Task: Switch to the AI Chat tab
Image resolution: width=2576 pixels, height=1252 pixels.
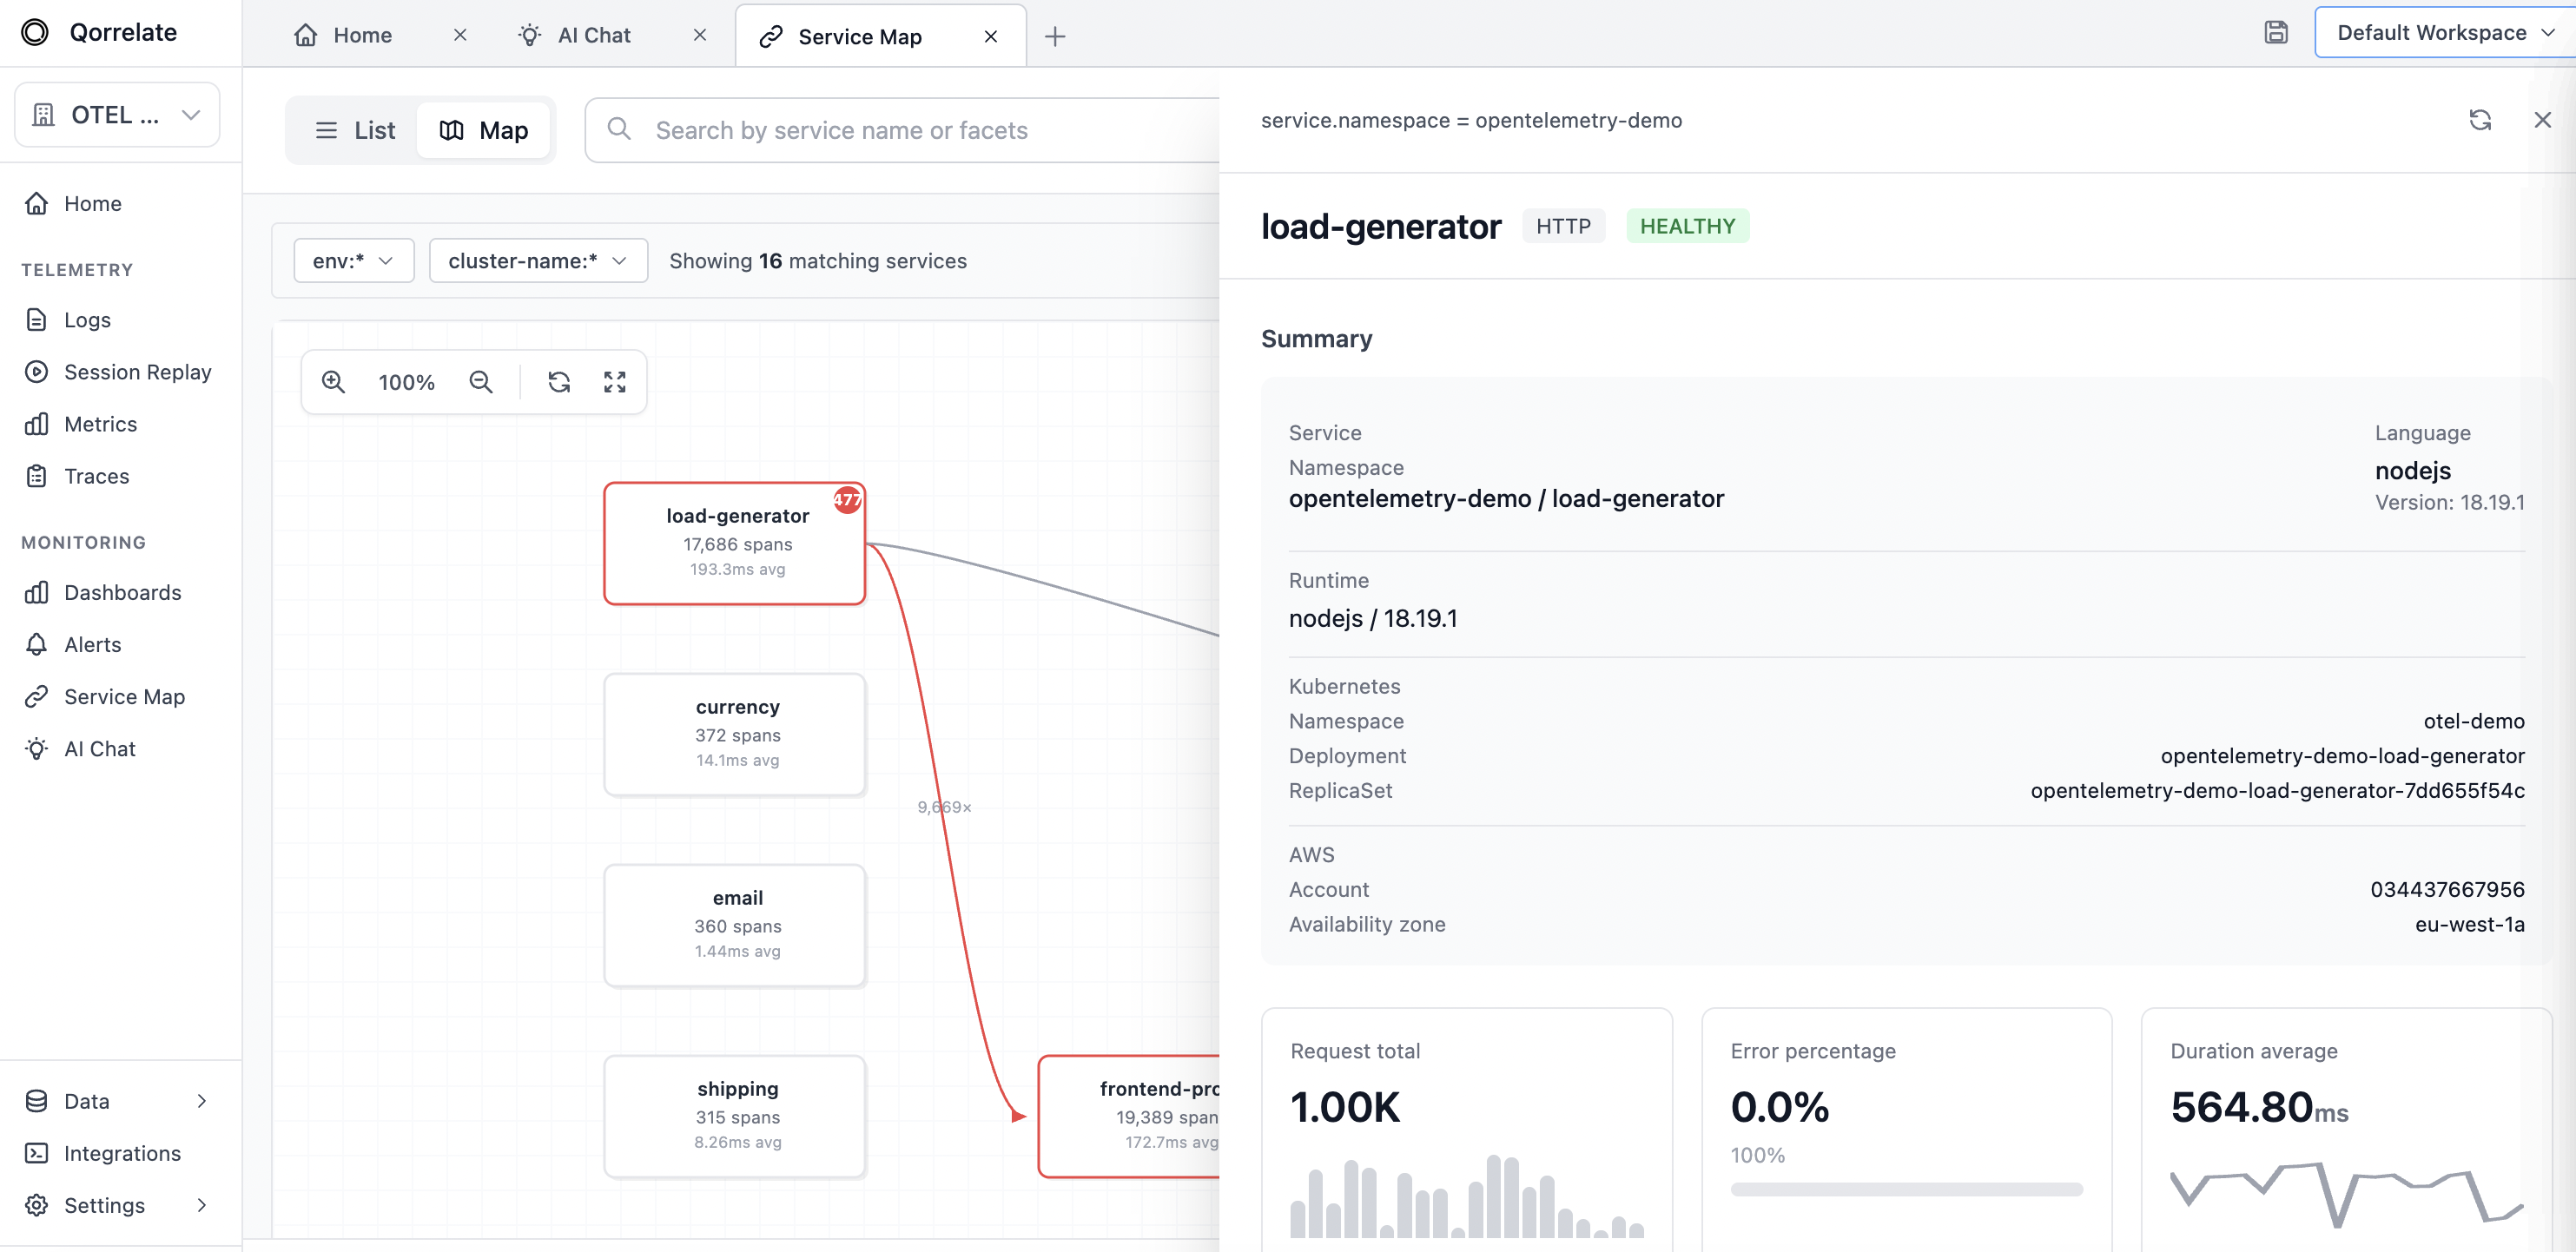Action: pos(593,36)
